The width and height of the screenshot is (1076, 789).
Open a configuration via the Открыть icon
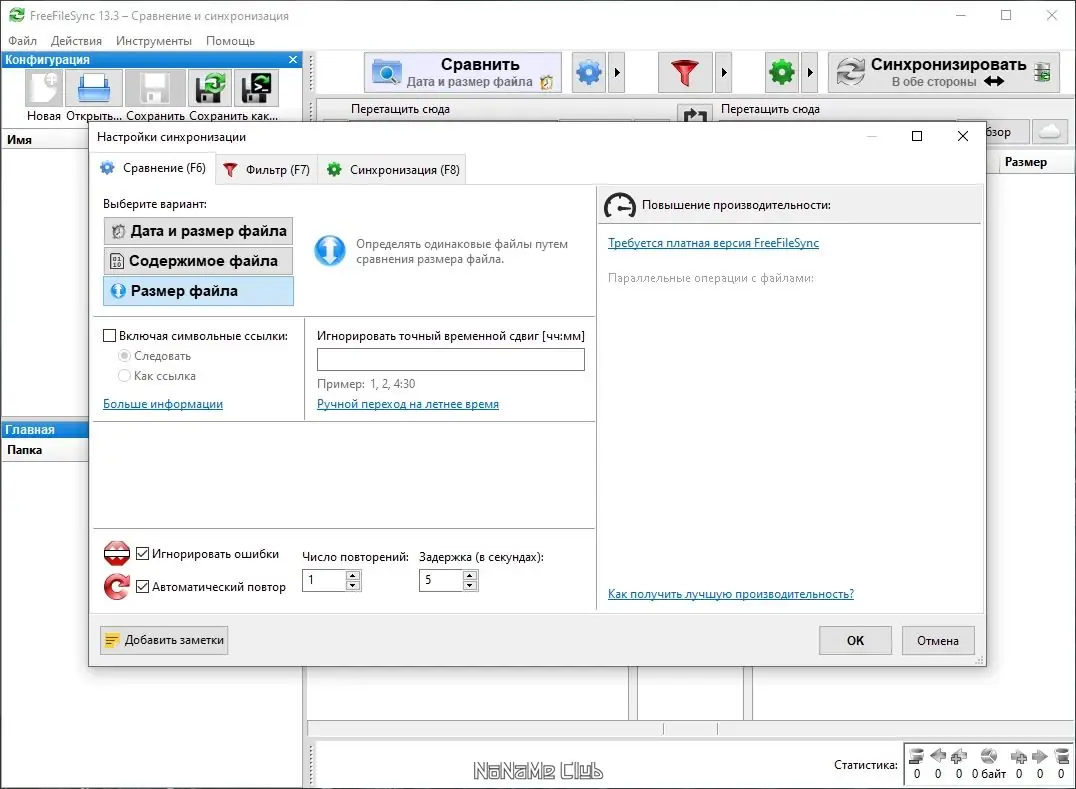(x=94, y=89)
